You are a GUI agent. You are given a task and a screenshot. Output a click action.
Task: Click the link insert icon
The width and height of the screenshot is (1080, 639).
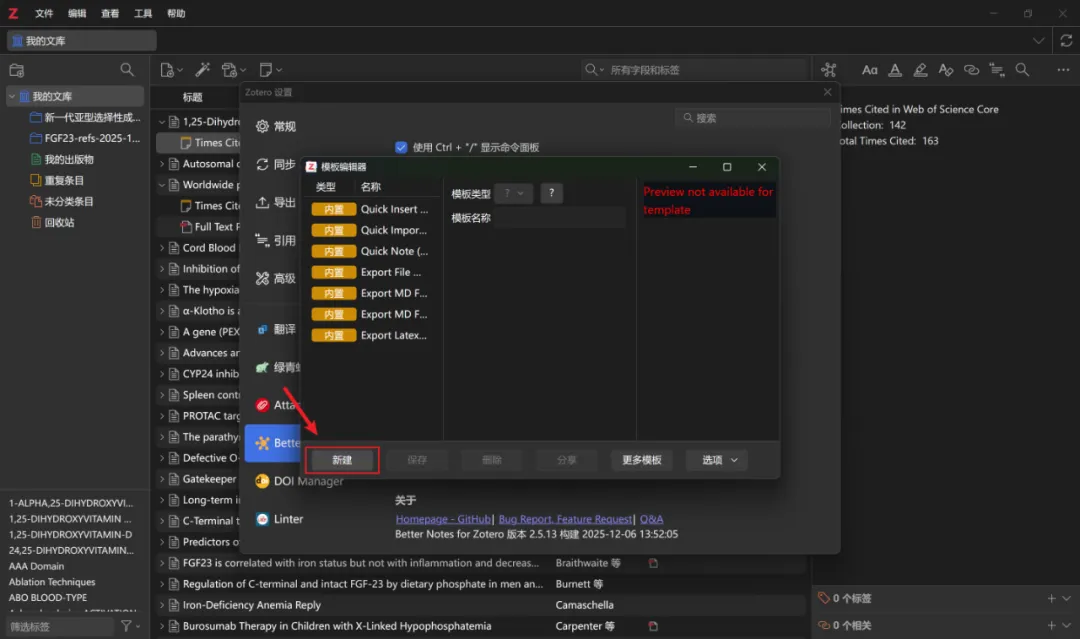971,70
